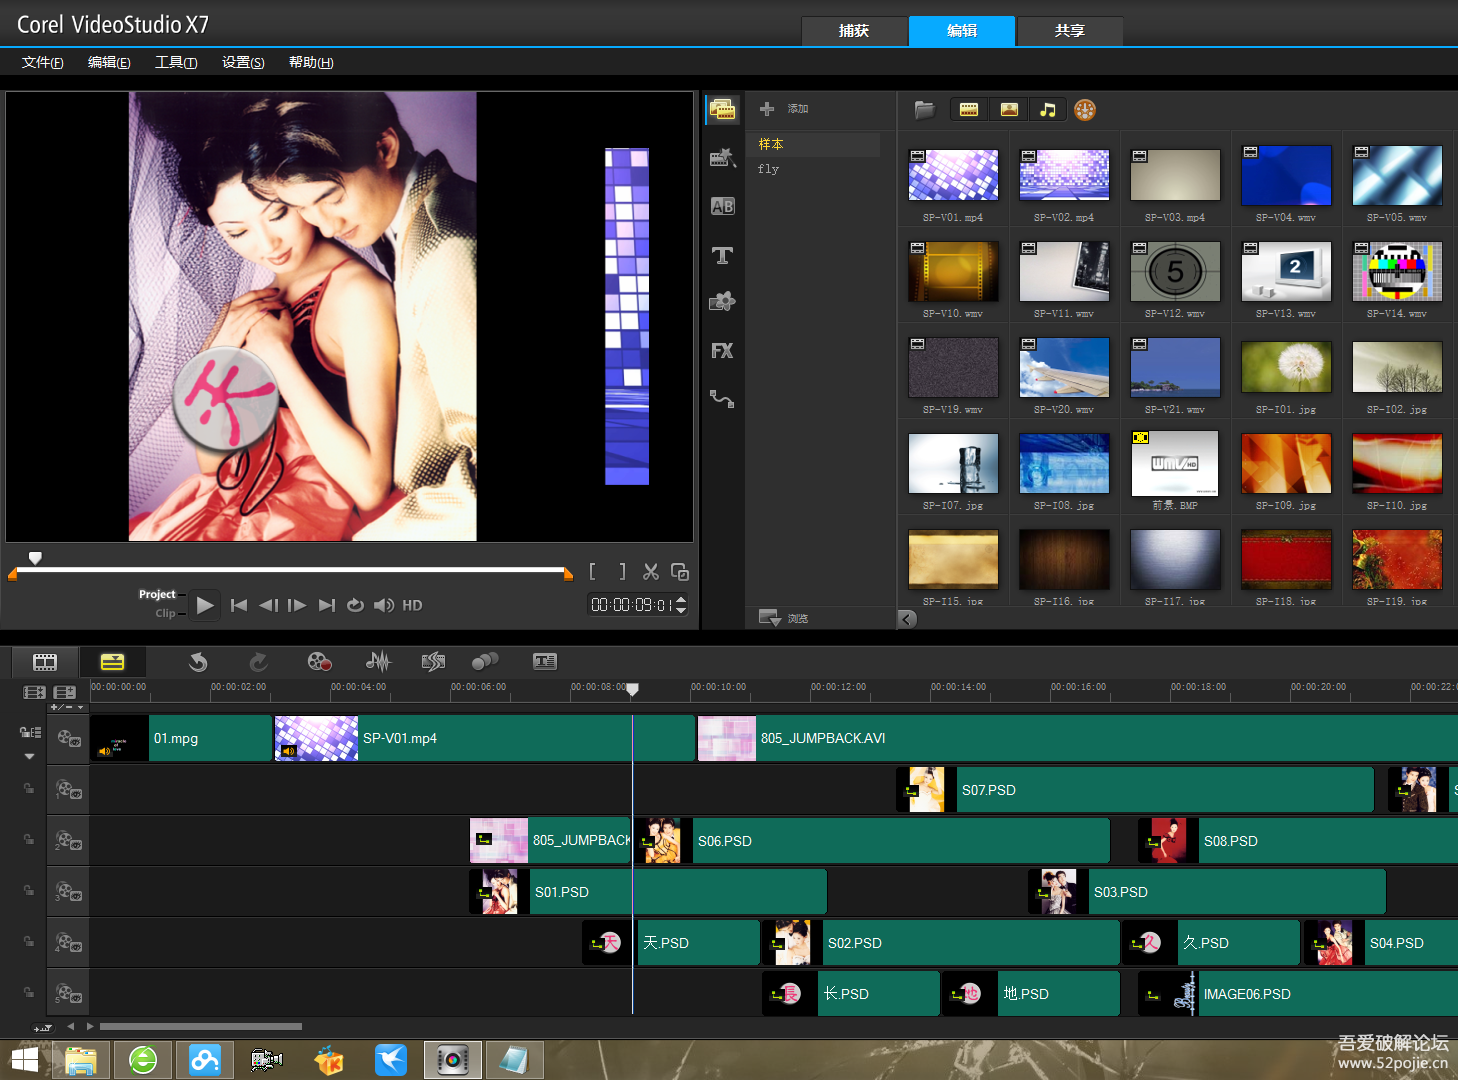Viewport: 1458px width, 1080px height.
Task: Decrease timecode using down arrow
Action: pyautogui.click(x=681, y=610)
